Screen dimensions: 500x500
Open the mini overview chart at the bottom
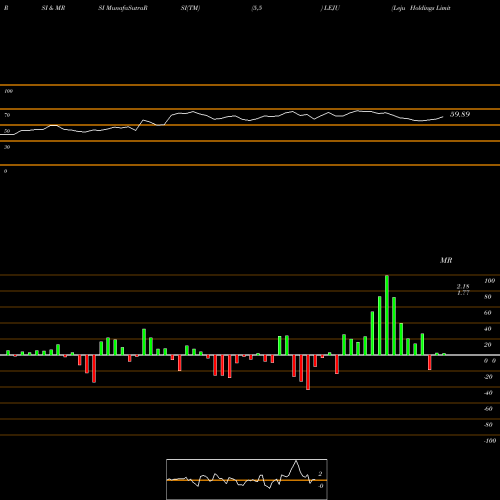point(247,479)
